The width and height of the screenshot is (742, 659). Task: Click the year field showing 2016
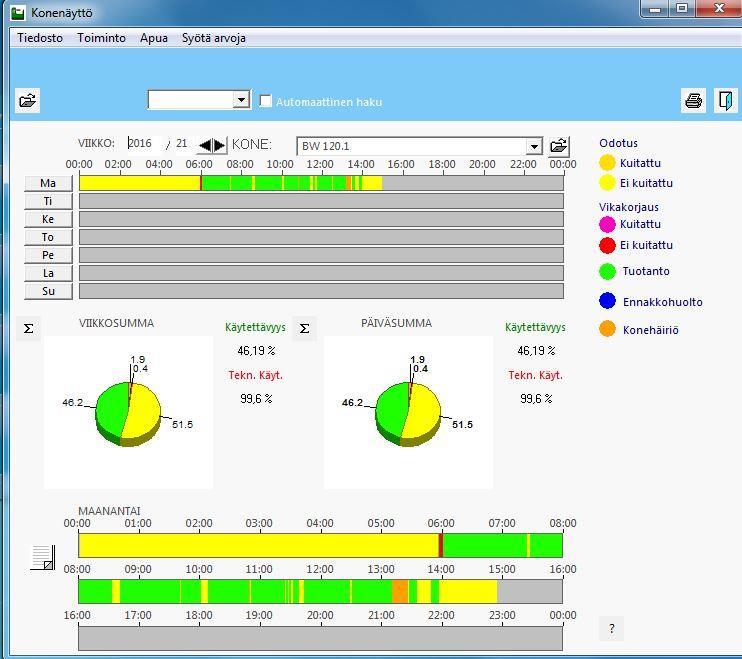tap(143, 143)
